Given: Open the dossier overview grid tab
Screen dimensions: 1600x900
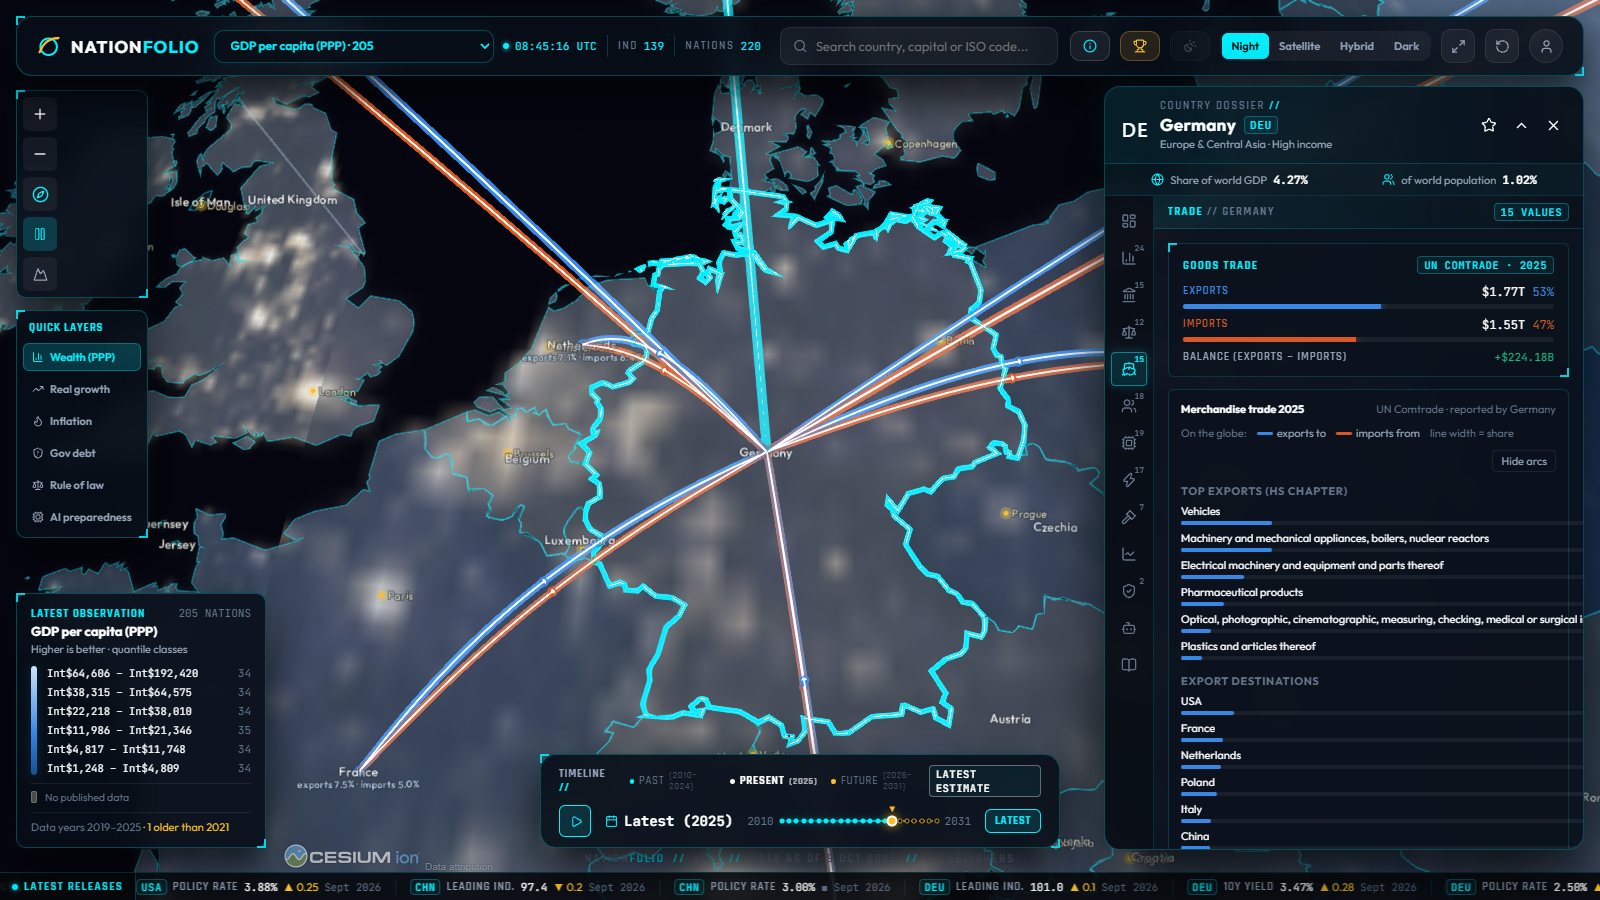Looking at the screenshot, I should 1129,221.
